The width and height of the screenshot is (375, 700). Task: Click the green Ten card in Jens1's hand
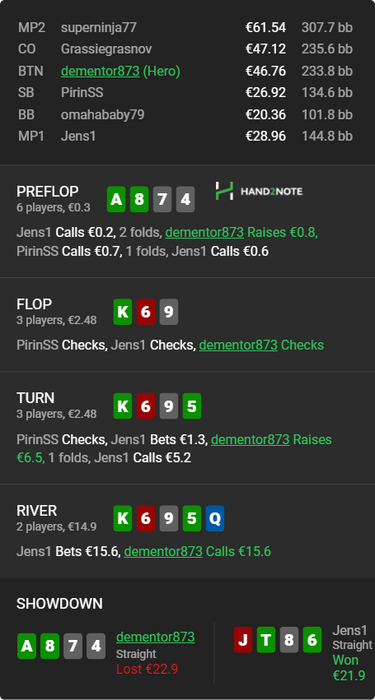pos(266,640)
